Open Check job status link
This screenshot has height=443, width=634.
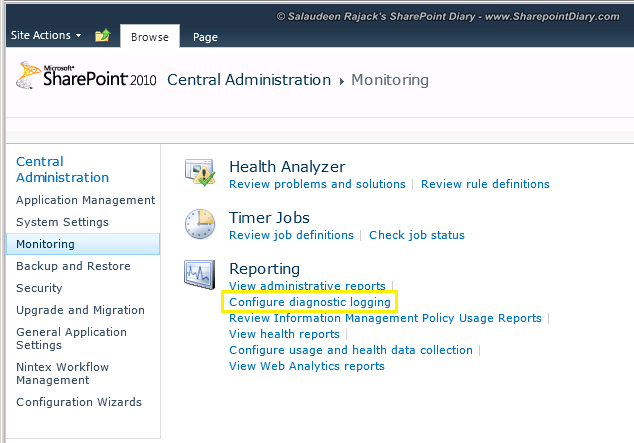pos(416,235)
